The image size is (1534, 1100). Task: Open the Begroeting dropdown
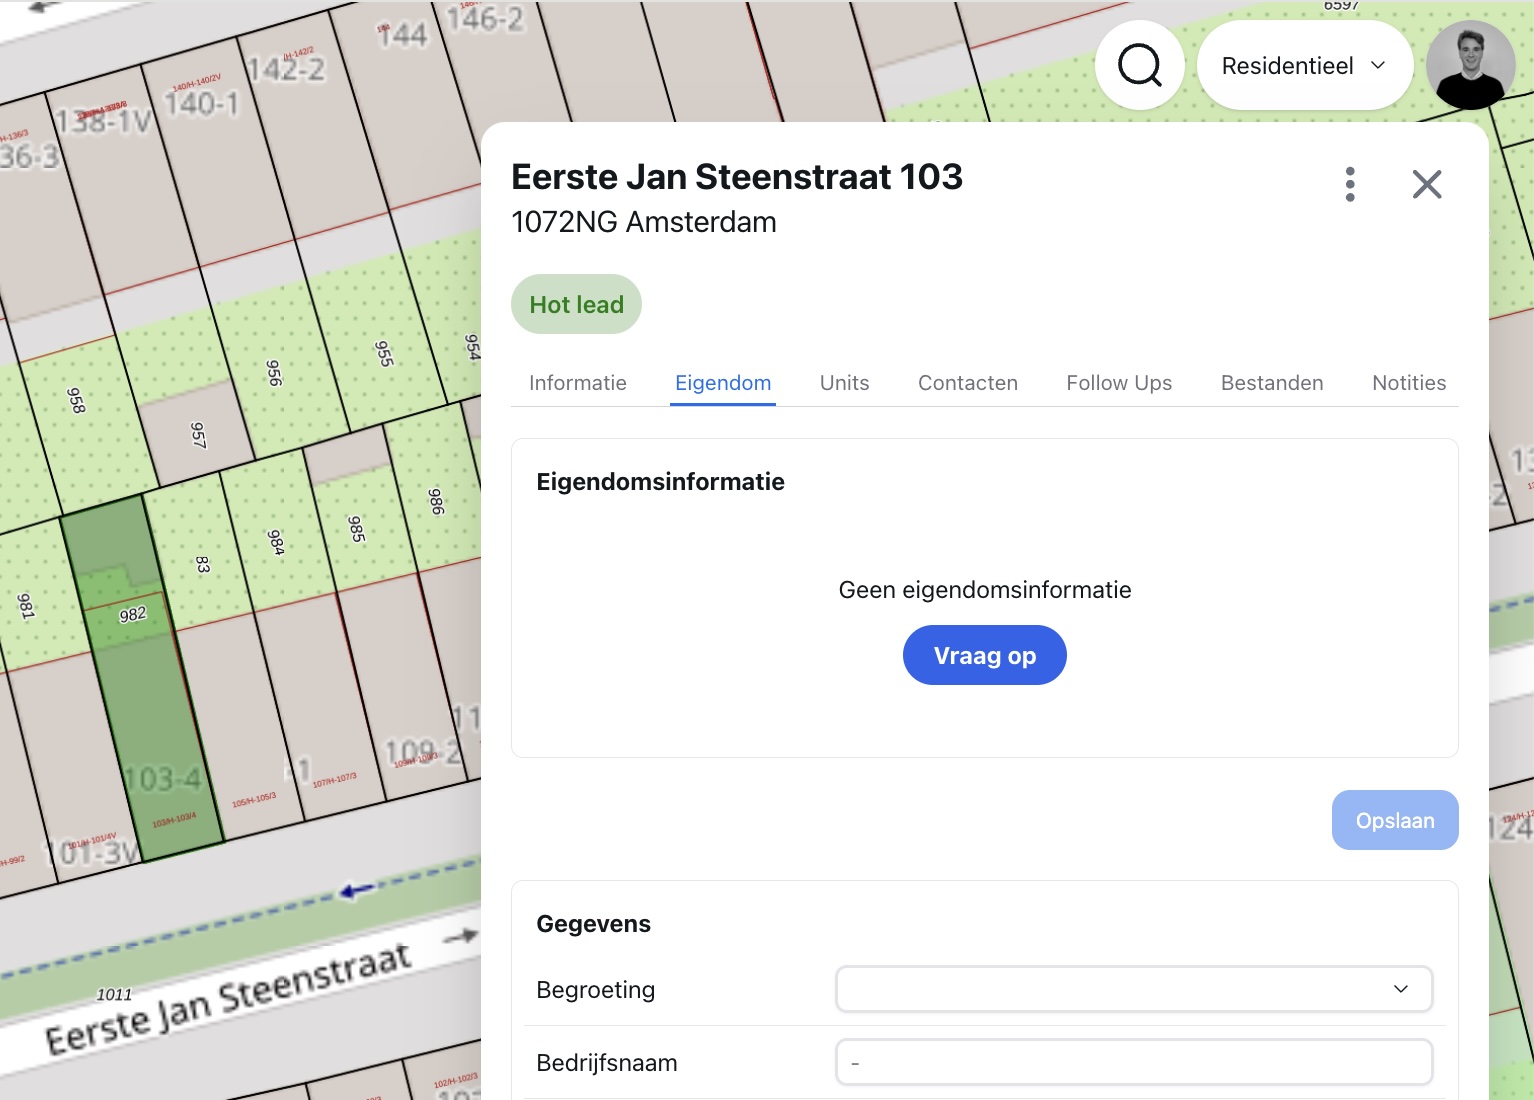1134,989
